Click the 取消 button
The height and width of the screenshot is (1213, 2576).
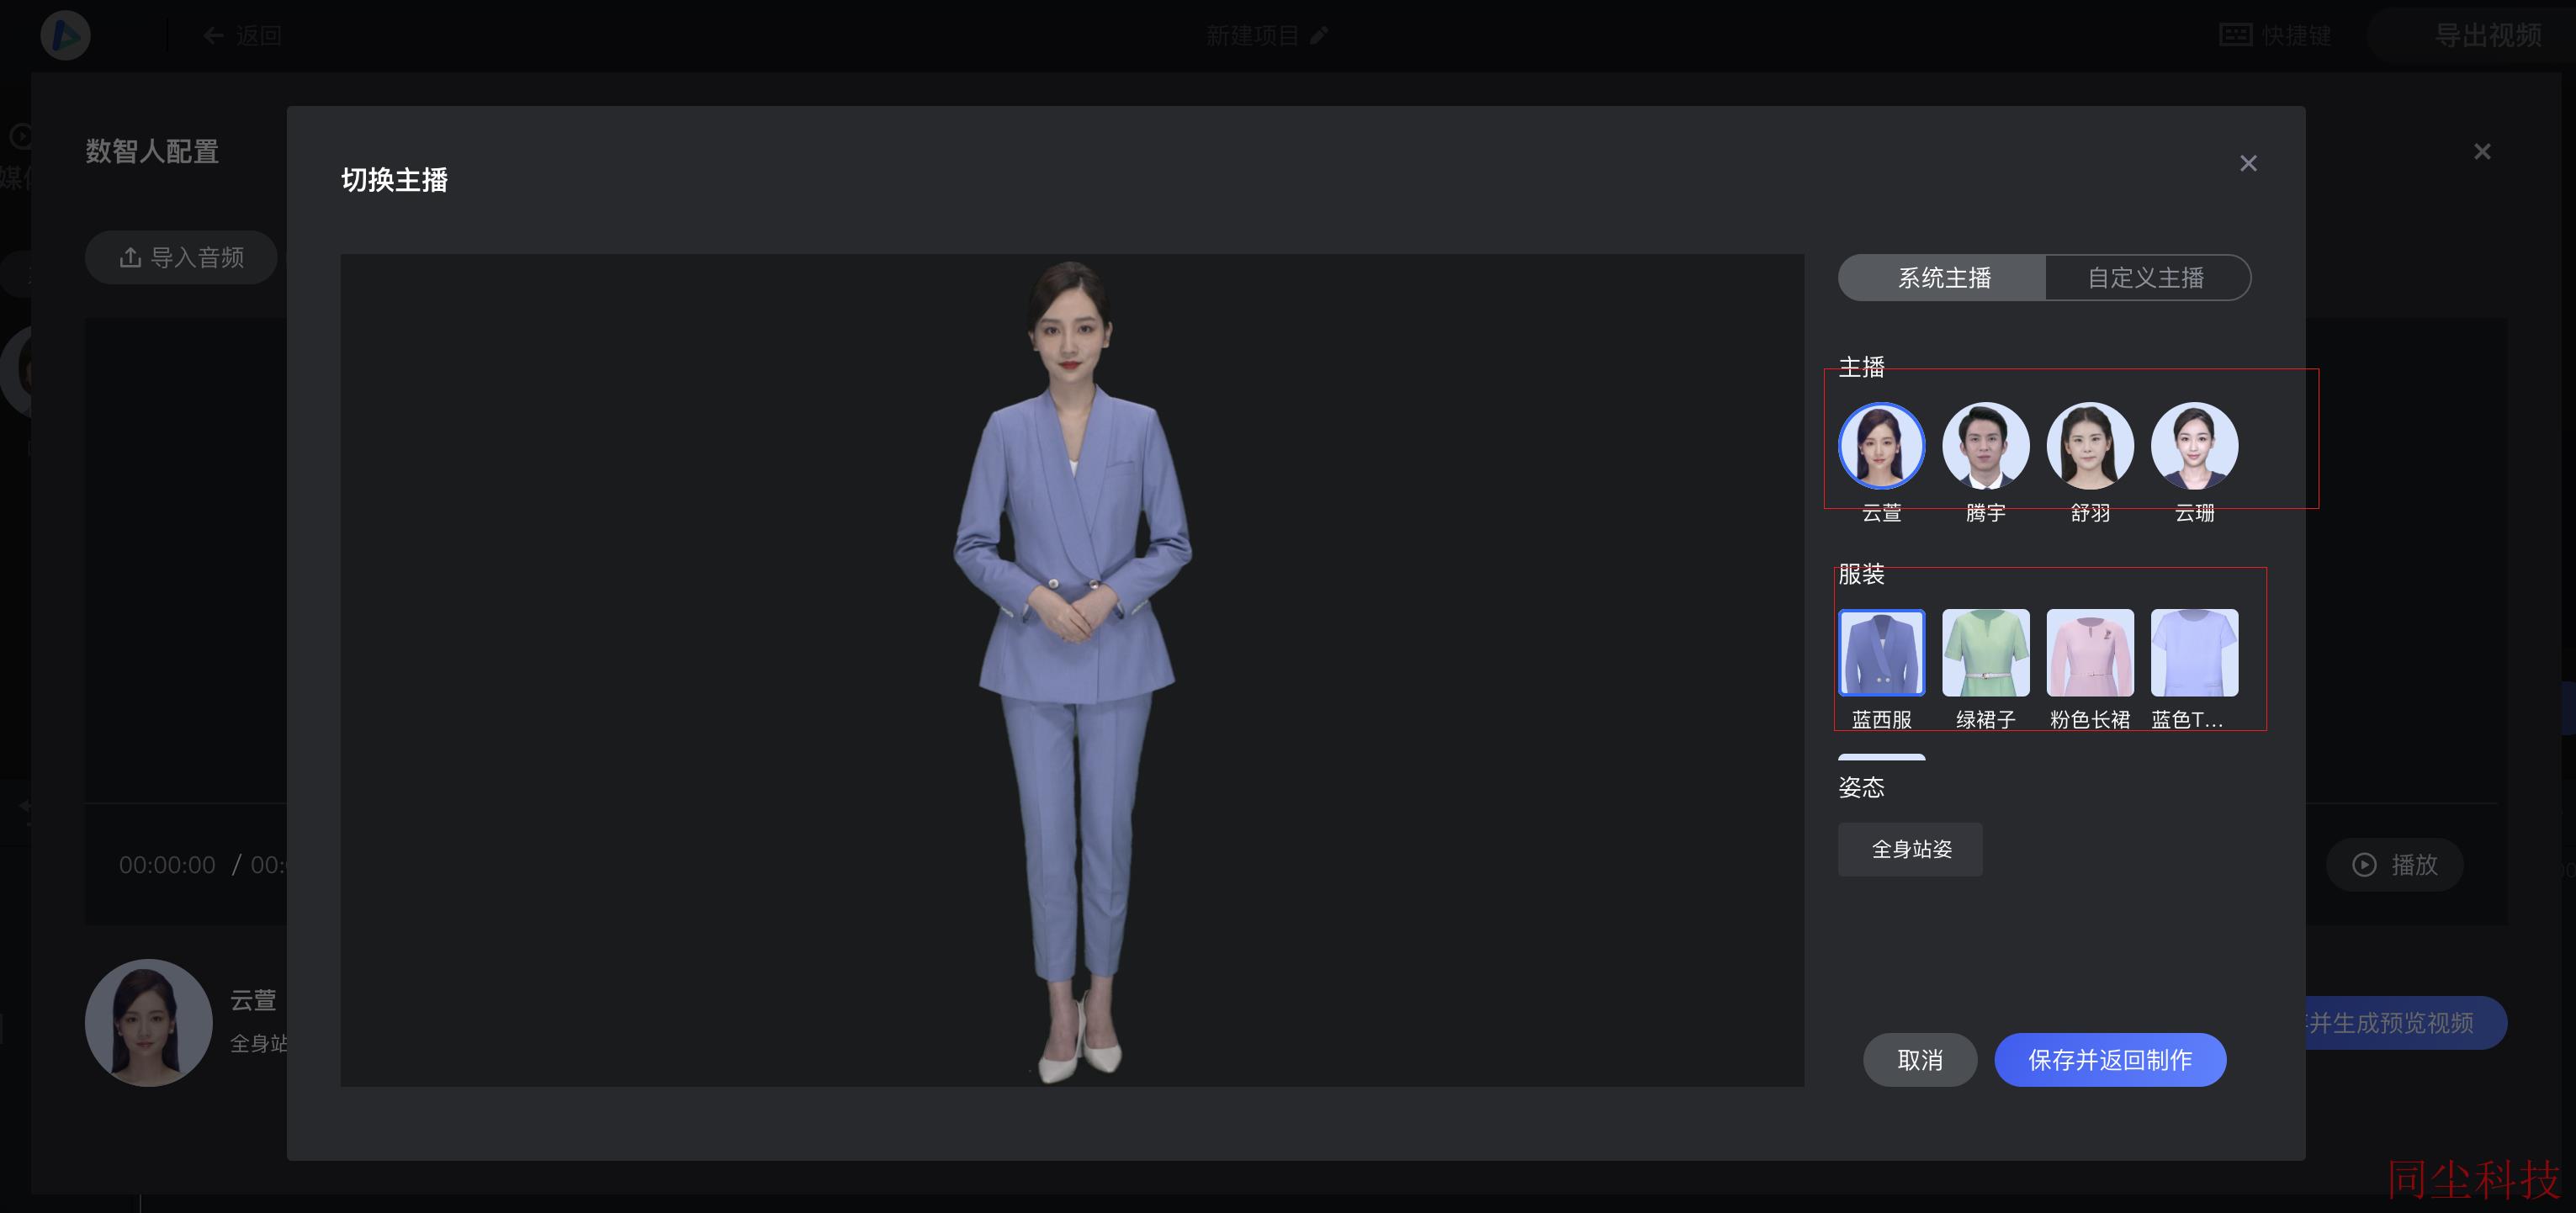pos(1919,1059)
